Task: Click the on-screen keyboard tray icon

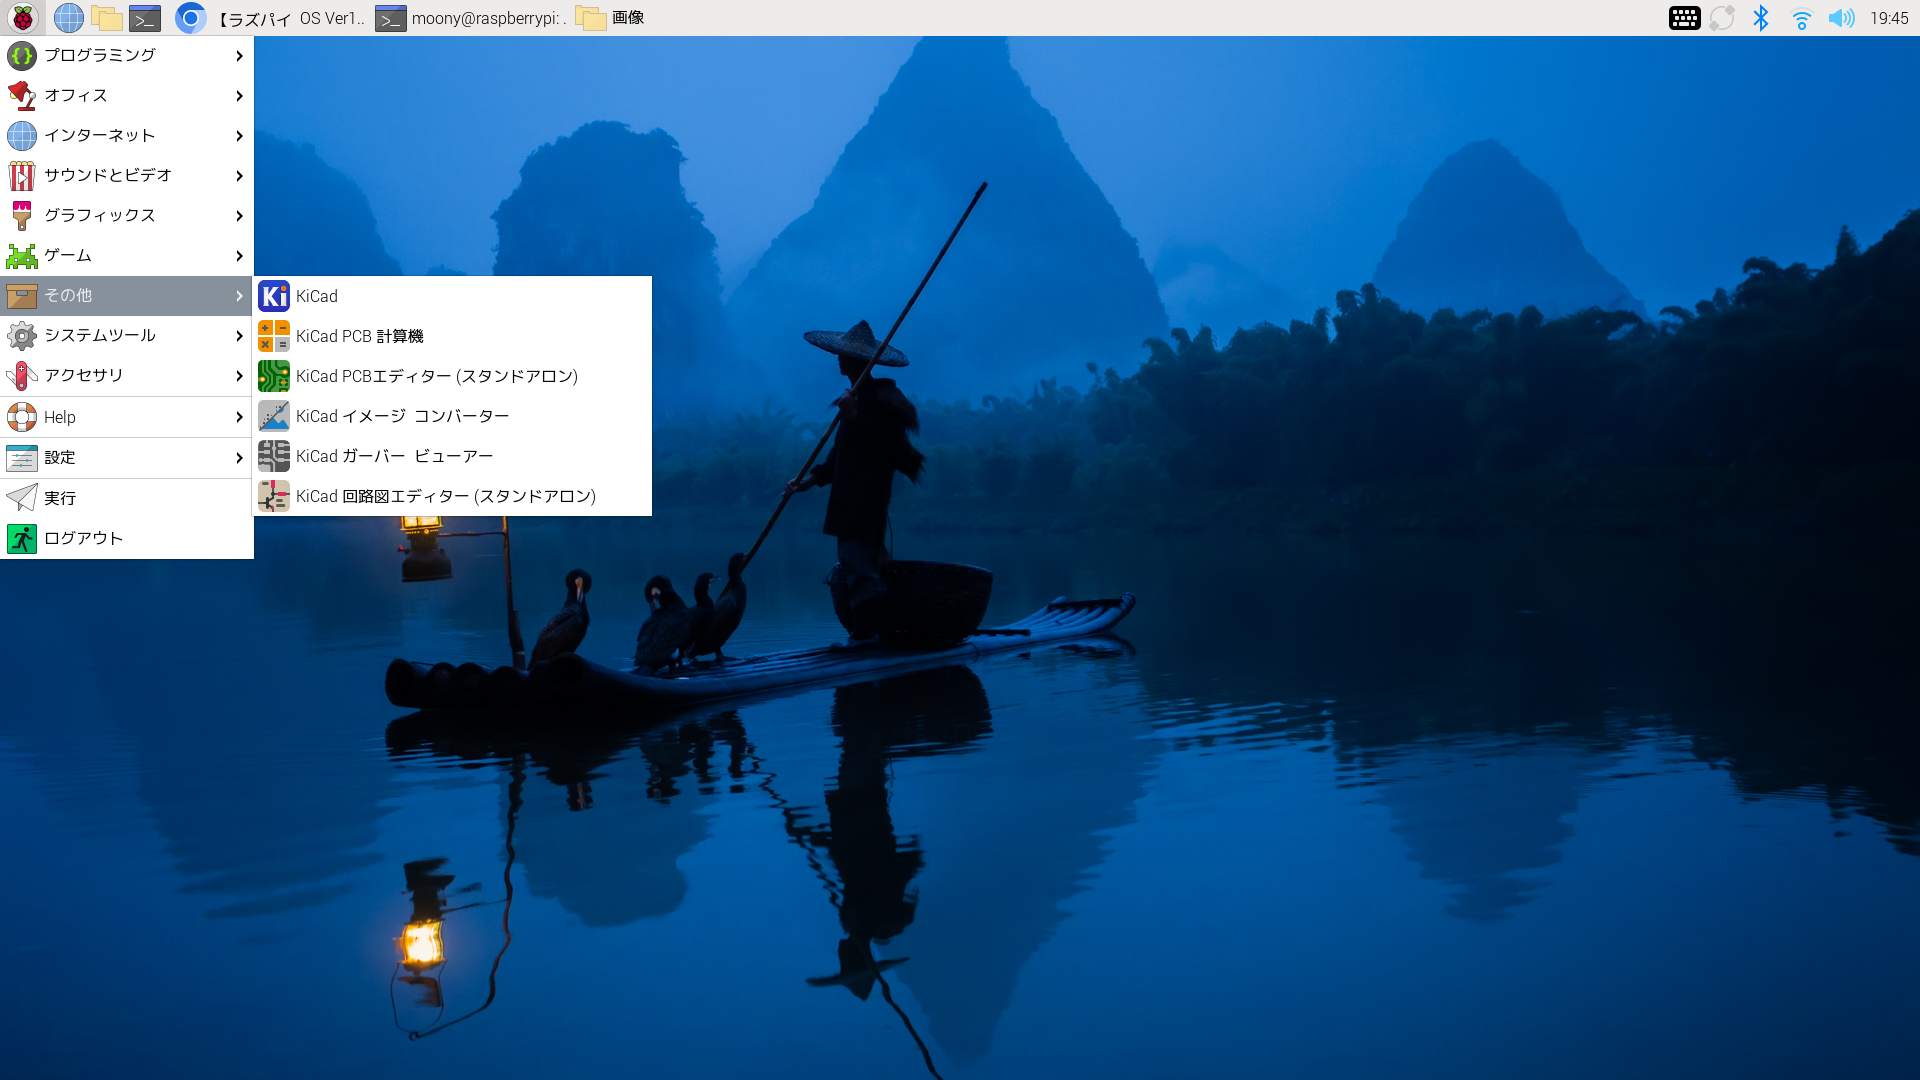Action: tap(1684, 18)
